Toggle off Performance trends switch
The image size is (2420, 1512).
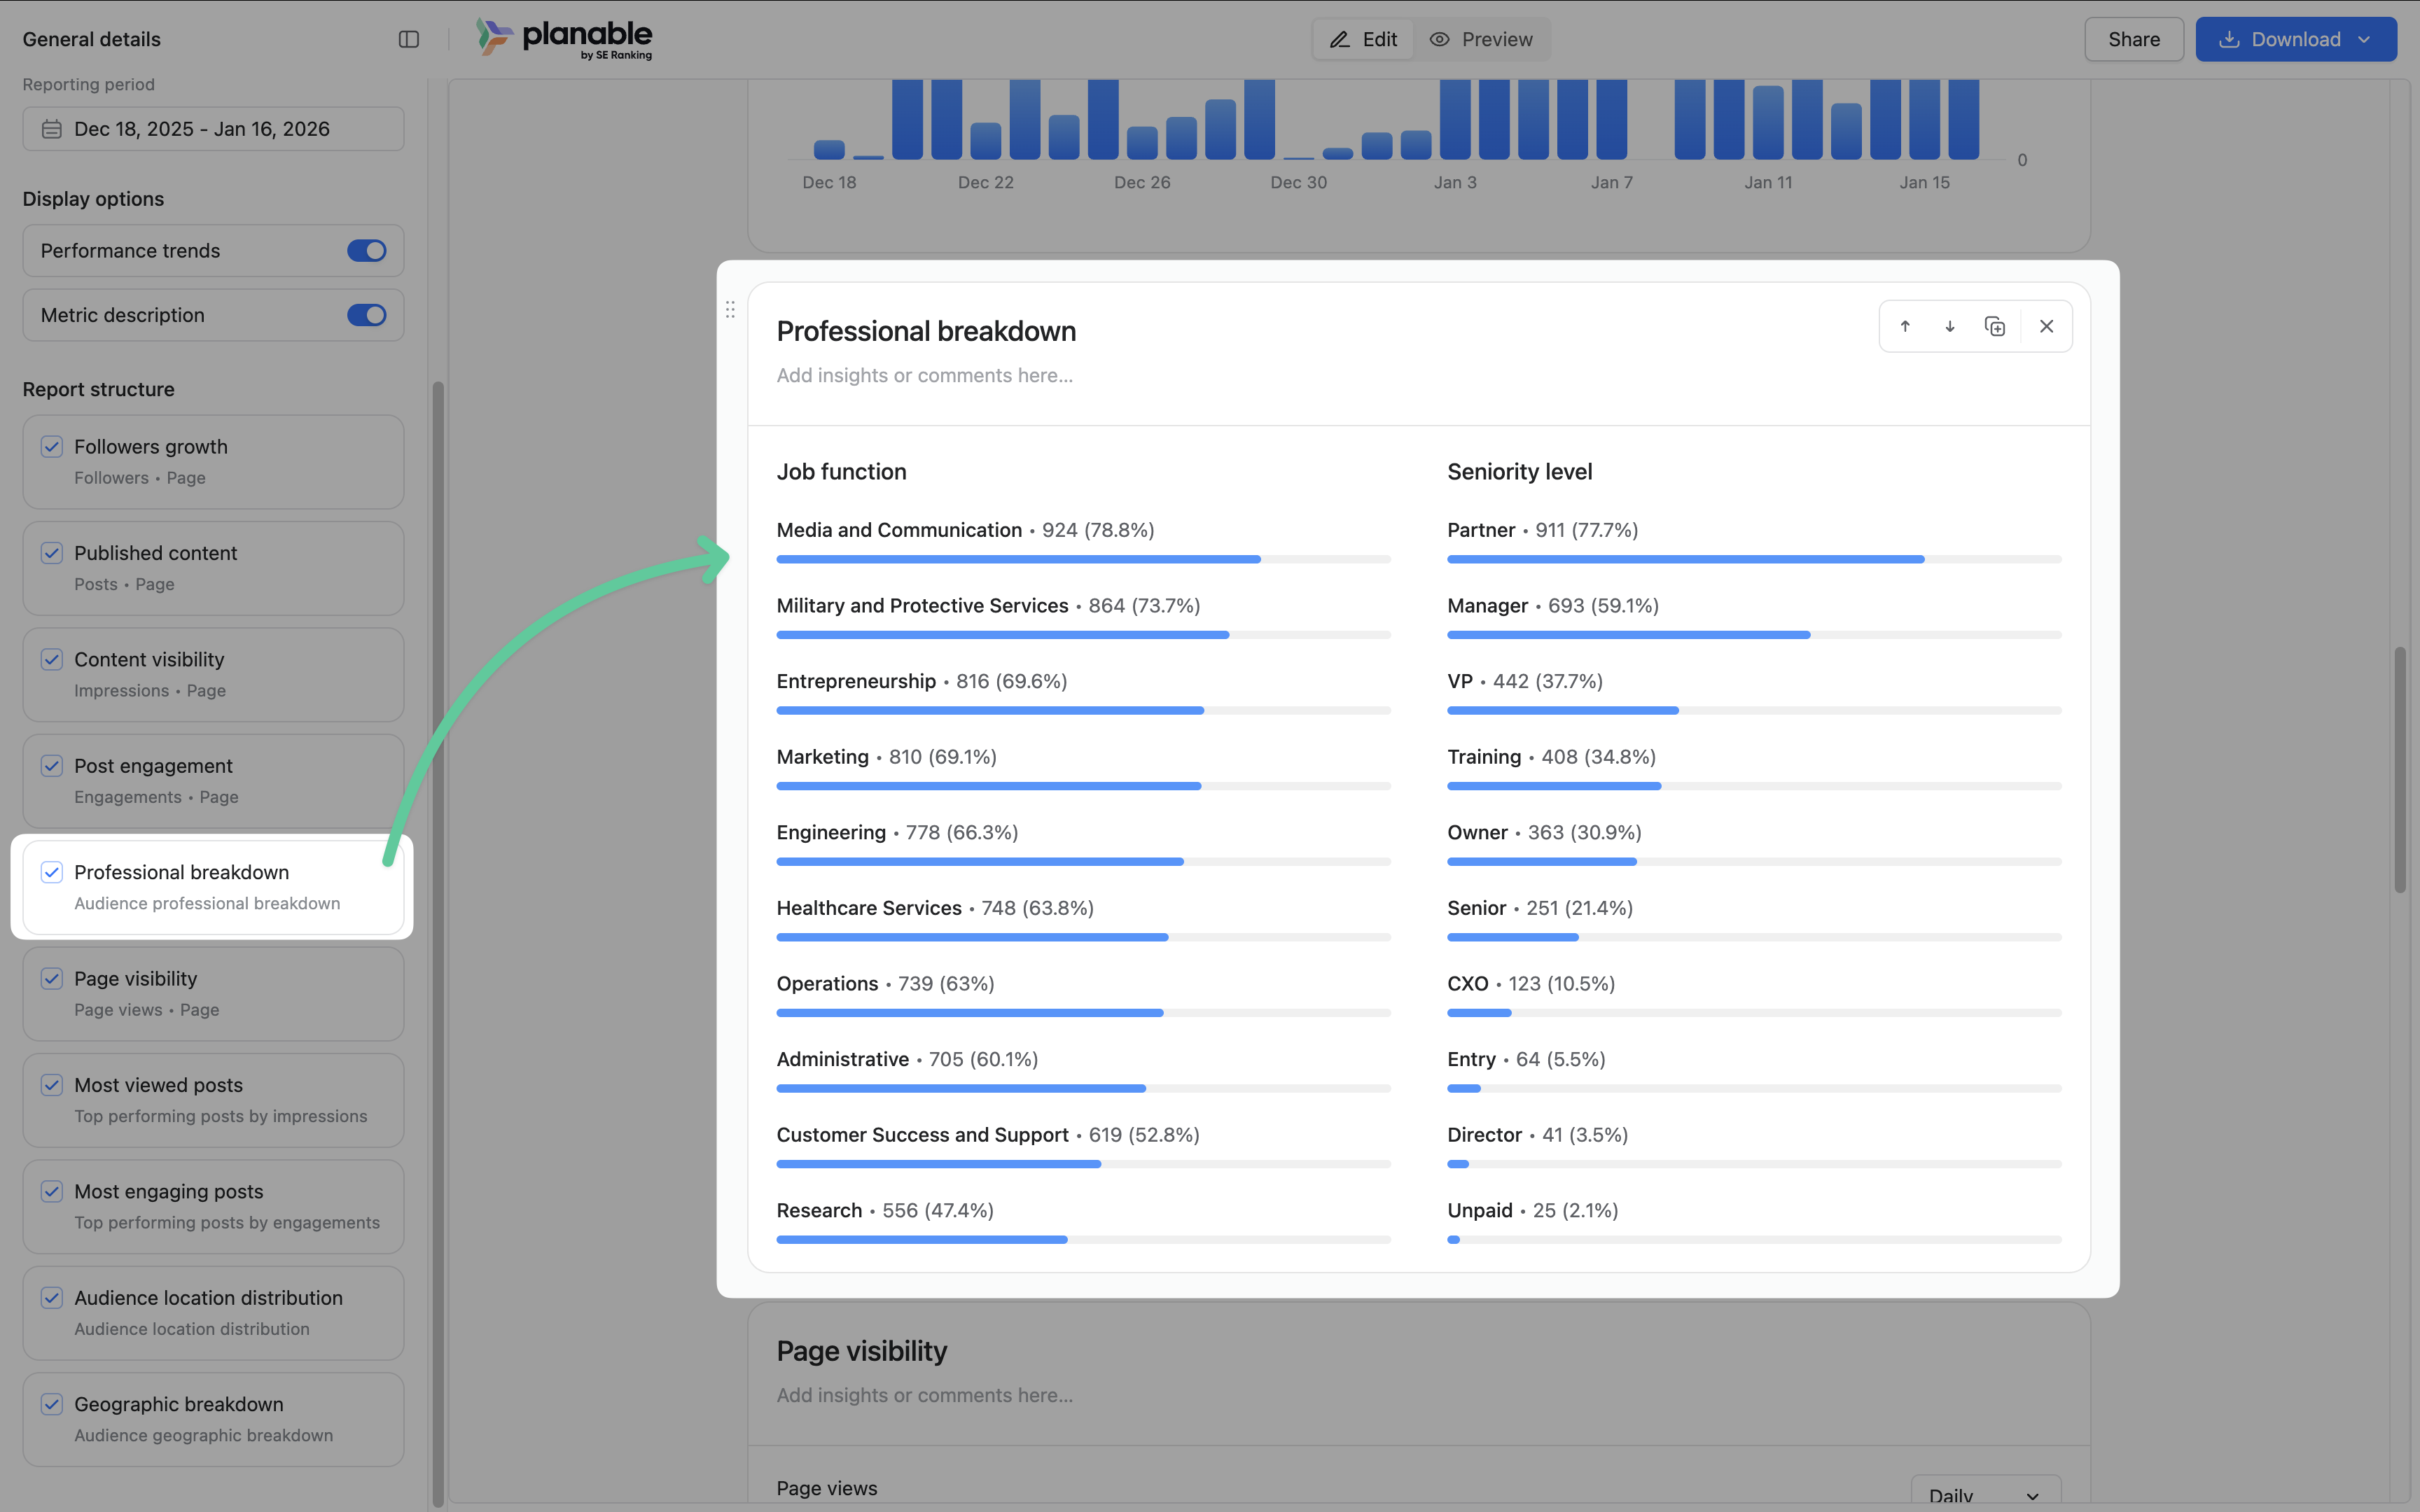click(366, 251)
